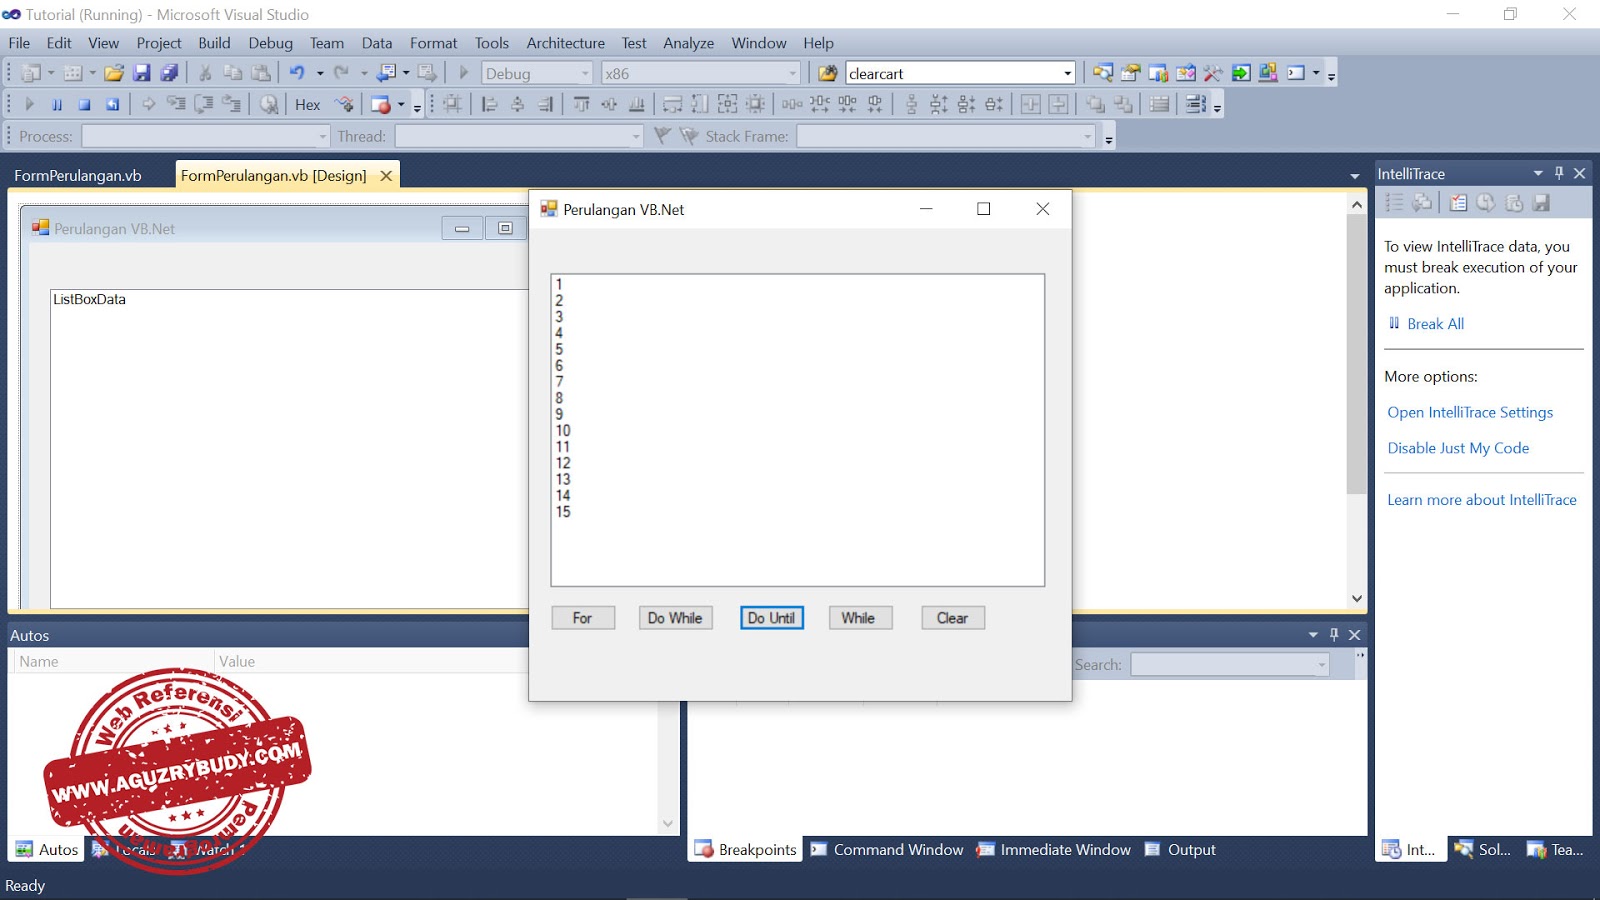Open the x86 platform dropdown
The height and width of the screenshot is (900, 1600).
[793, 74]
